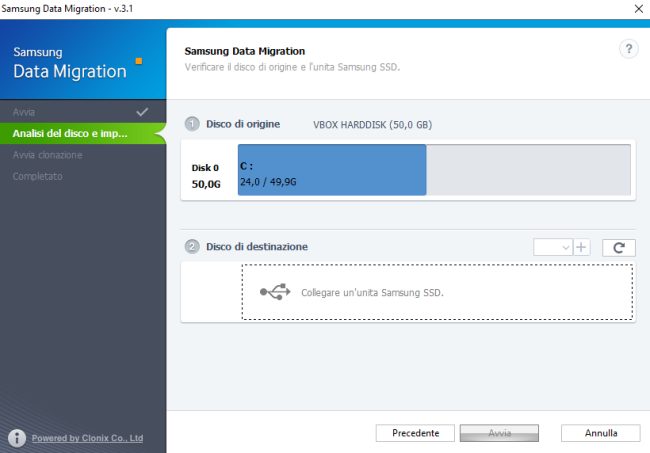Screen dimensions: 650x453
Task: Click the plus add destination icon
Action: [582, 247]
